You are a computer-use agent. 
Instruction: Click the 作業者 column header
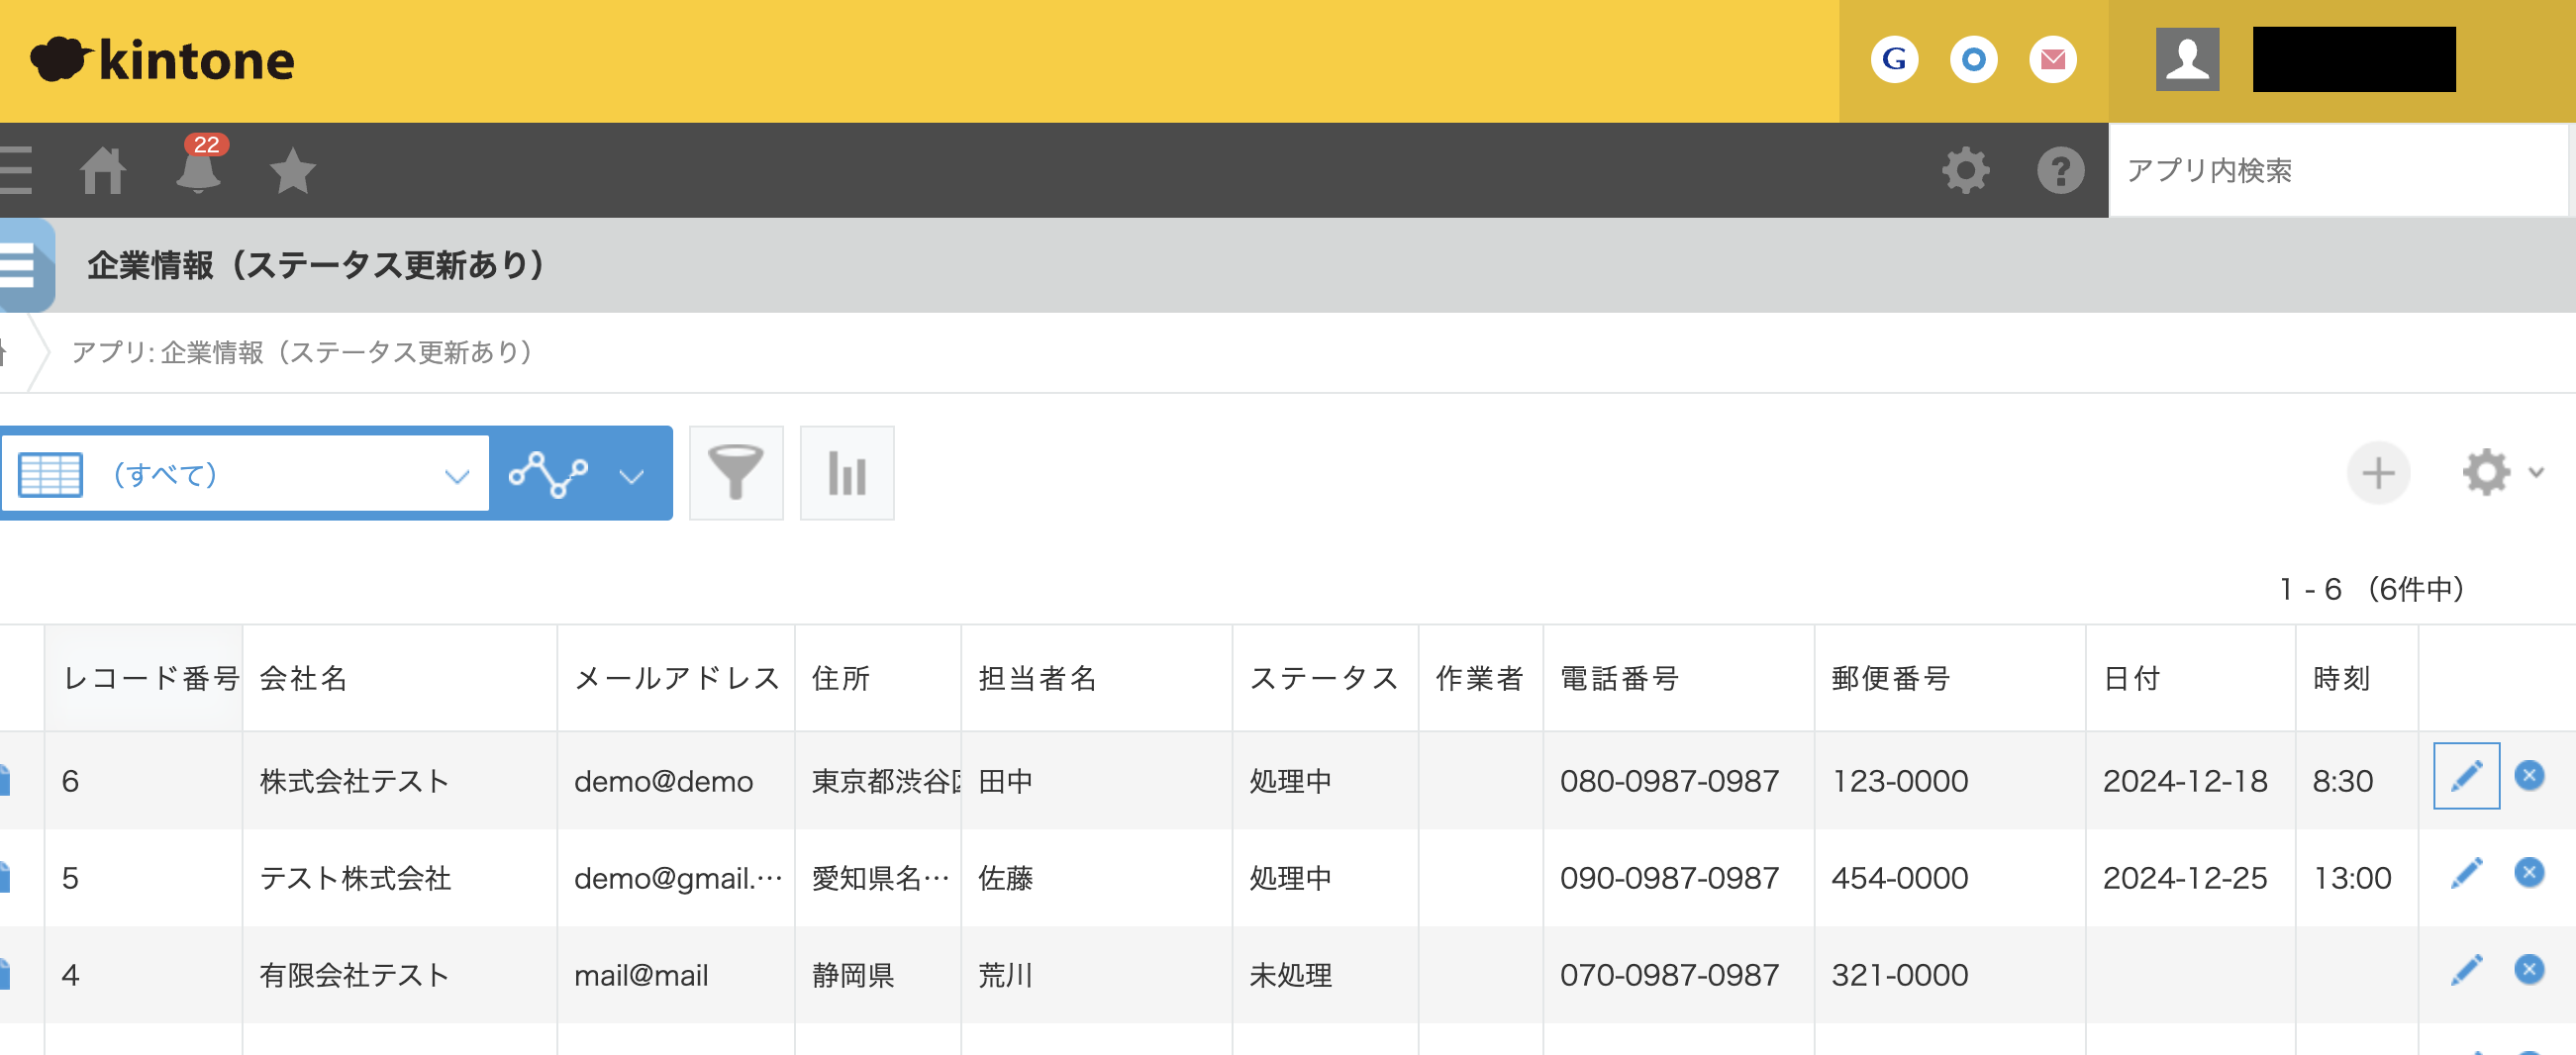1479,679
